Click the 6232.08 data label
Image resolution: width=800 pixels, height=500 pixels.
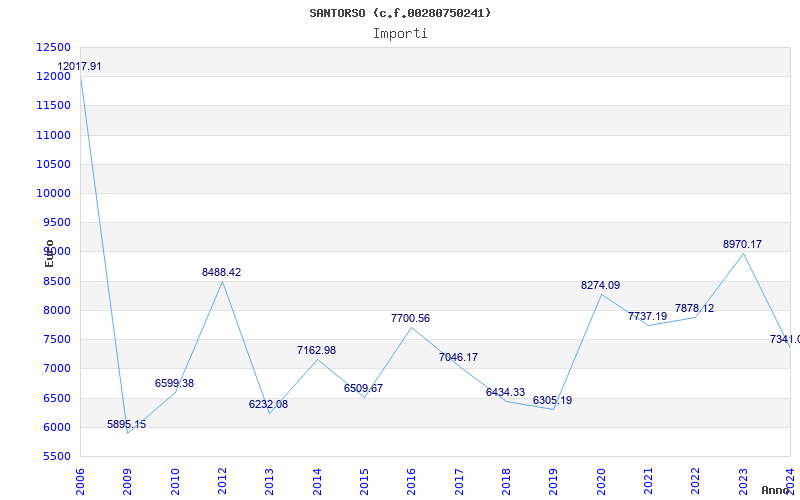(x=268, y=405)
